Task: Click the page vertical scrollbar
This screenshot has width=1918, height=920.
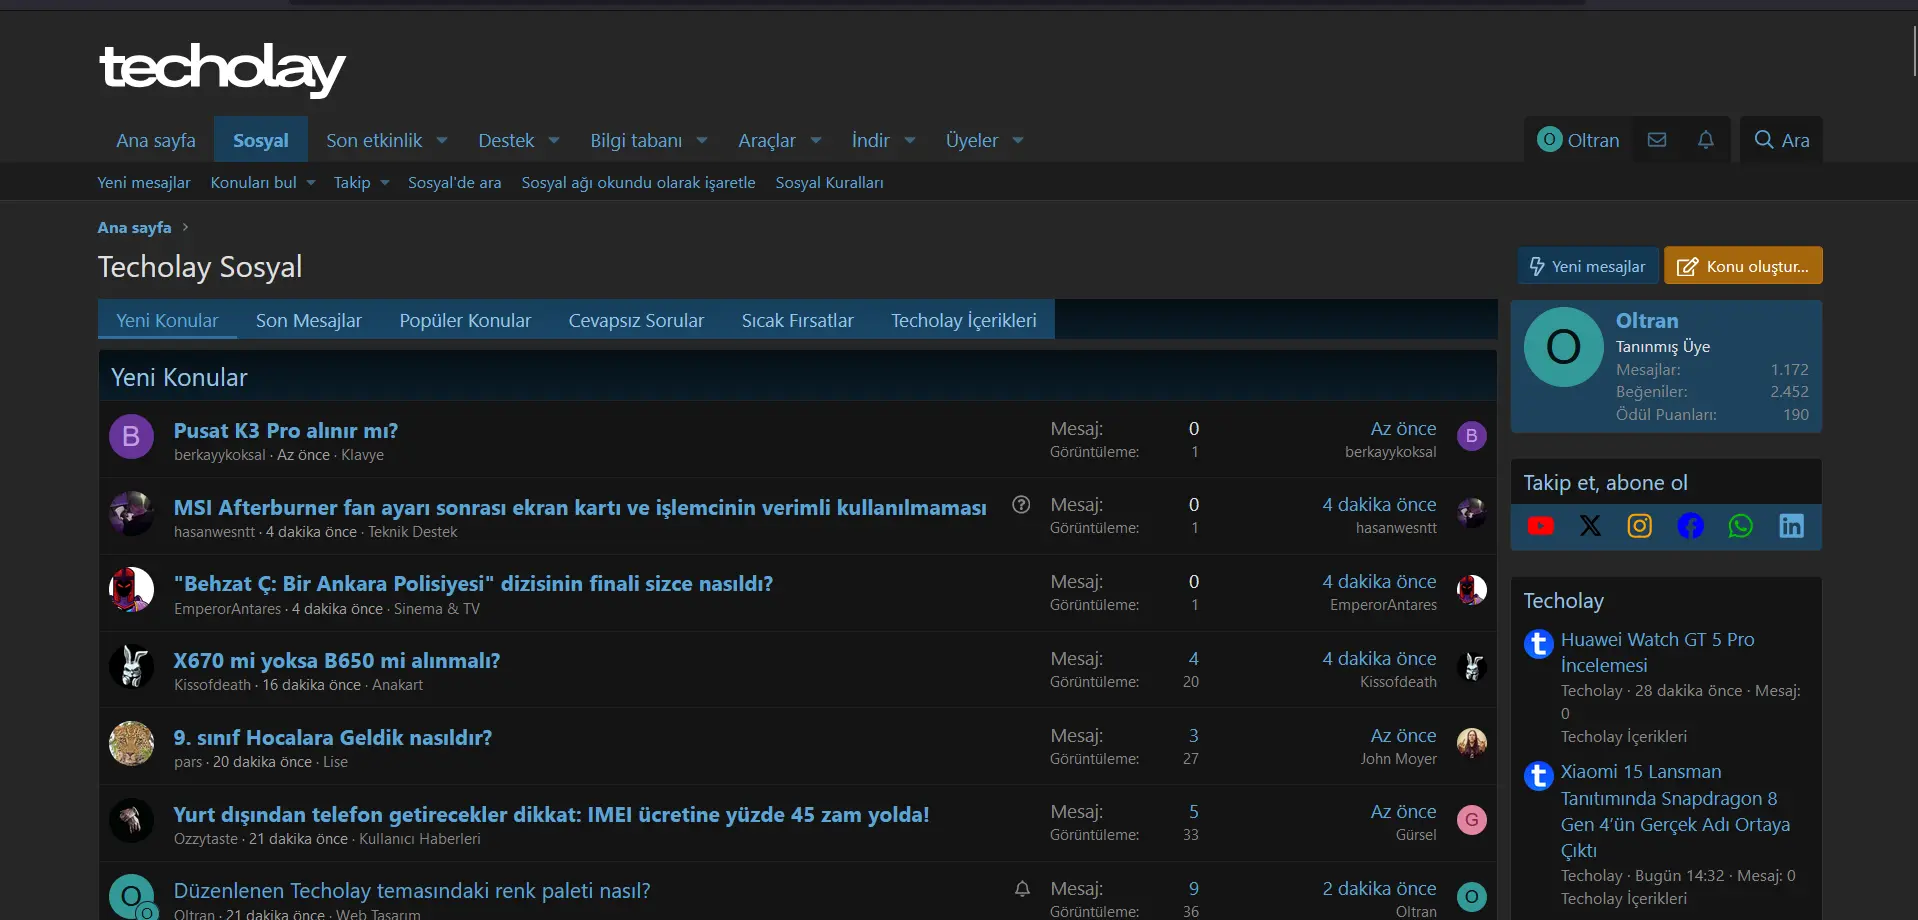Action: [1914, 50]
